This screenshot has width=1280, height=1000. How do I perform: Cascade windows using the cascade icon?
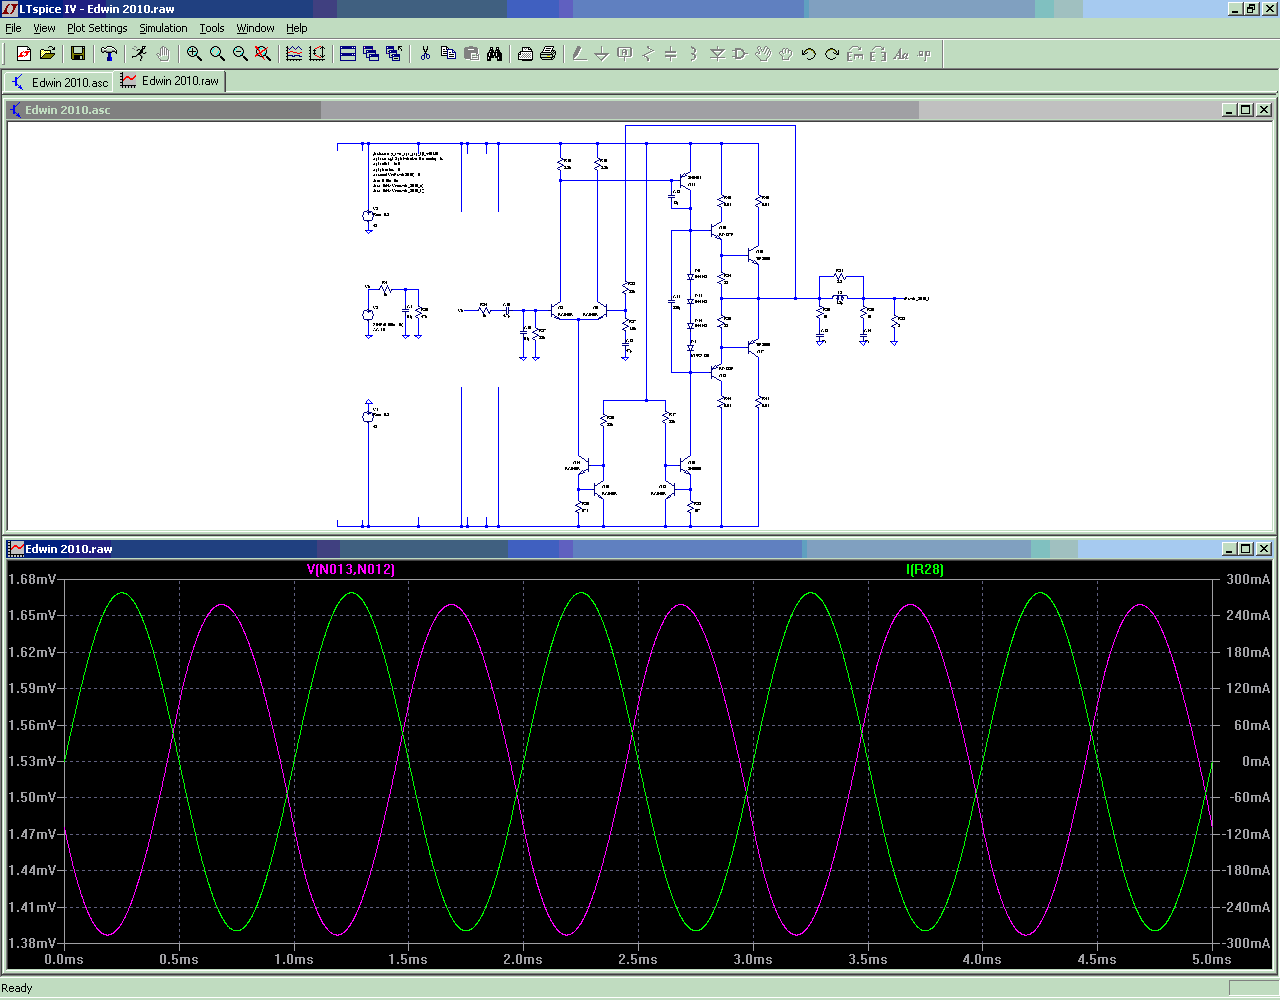tap(371, 54)
